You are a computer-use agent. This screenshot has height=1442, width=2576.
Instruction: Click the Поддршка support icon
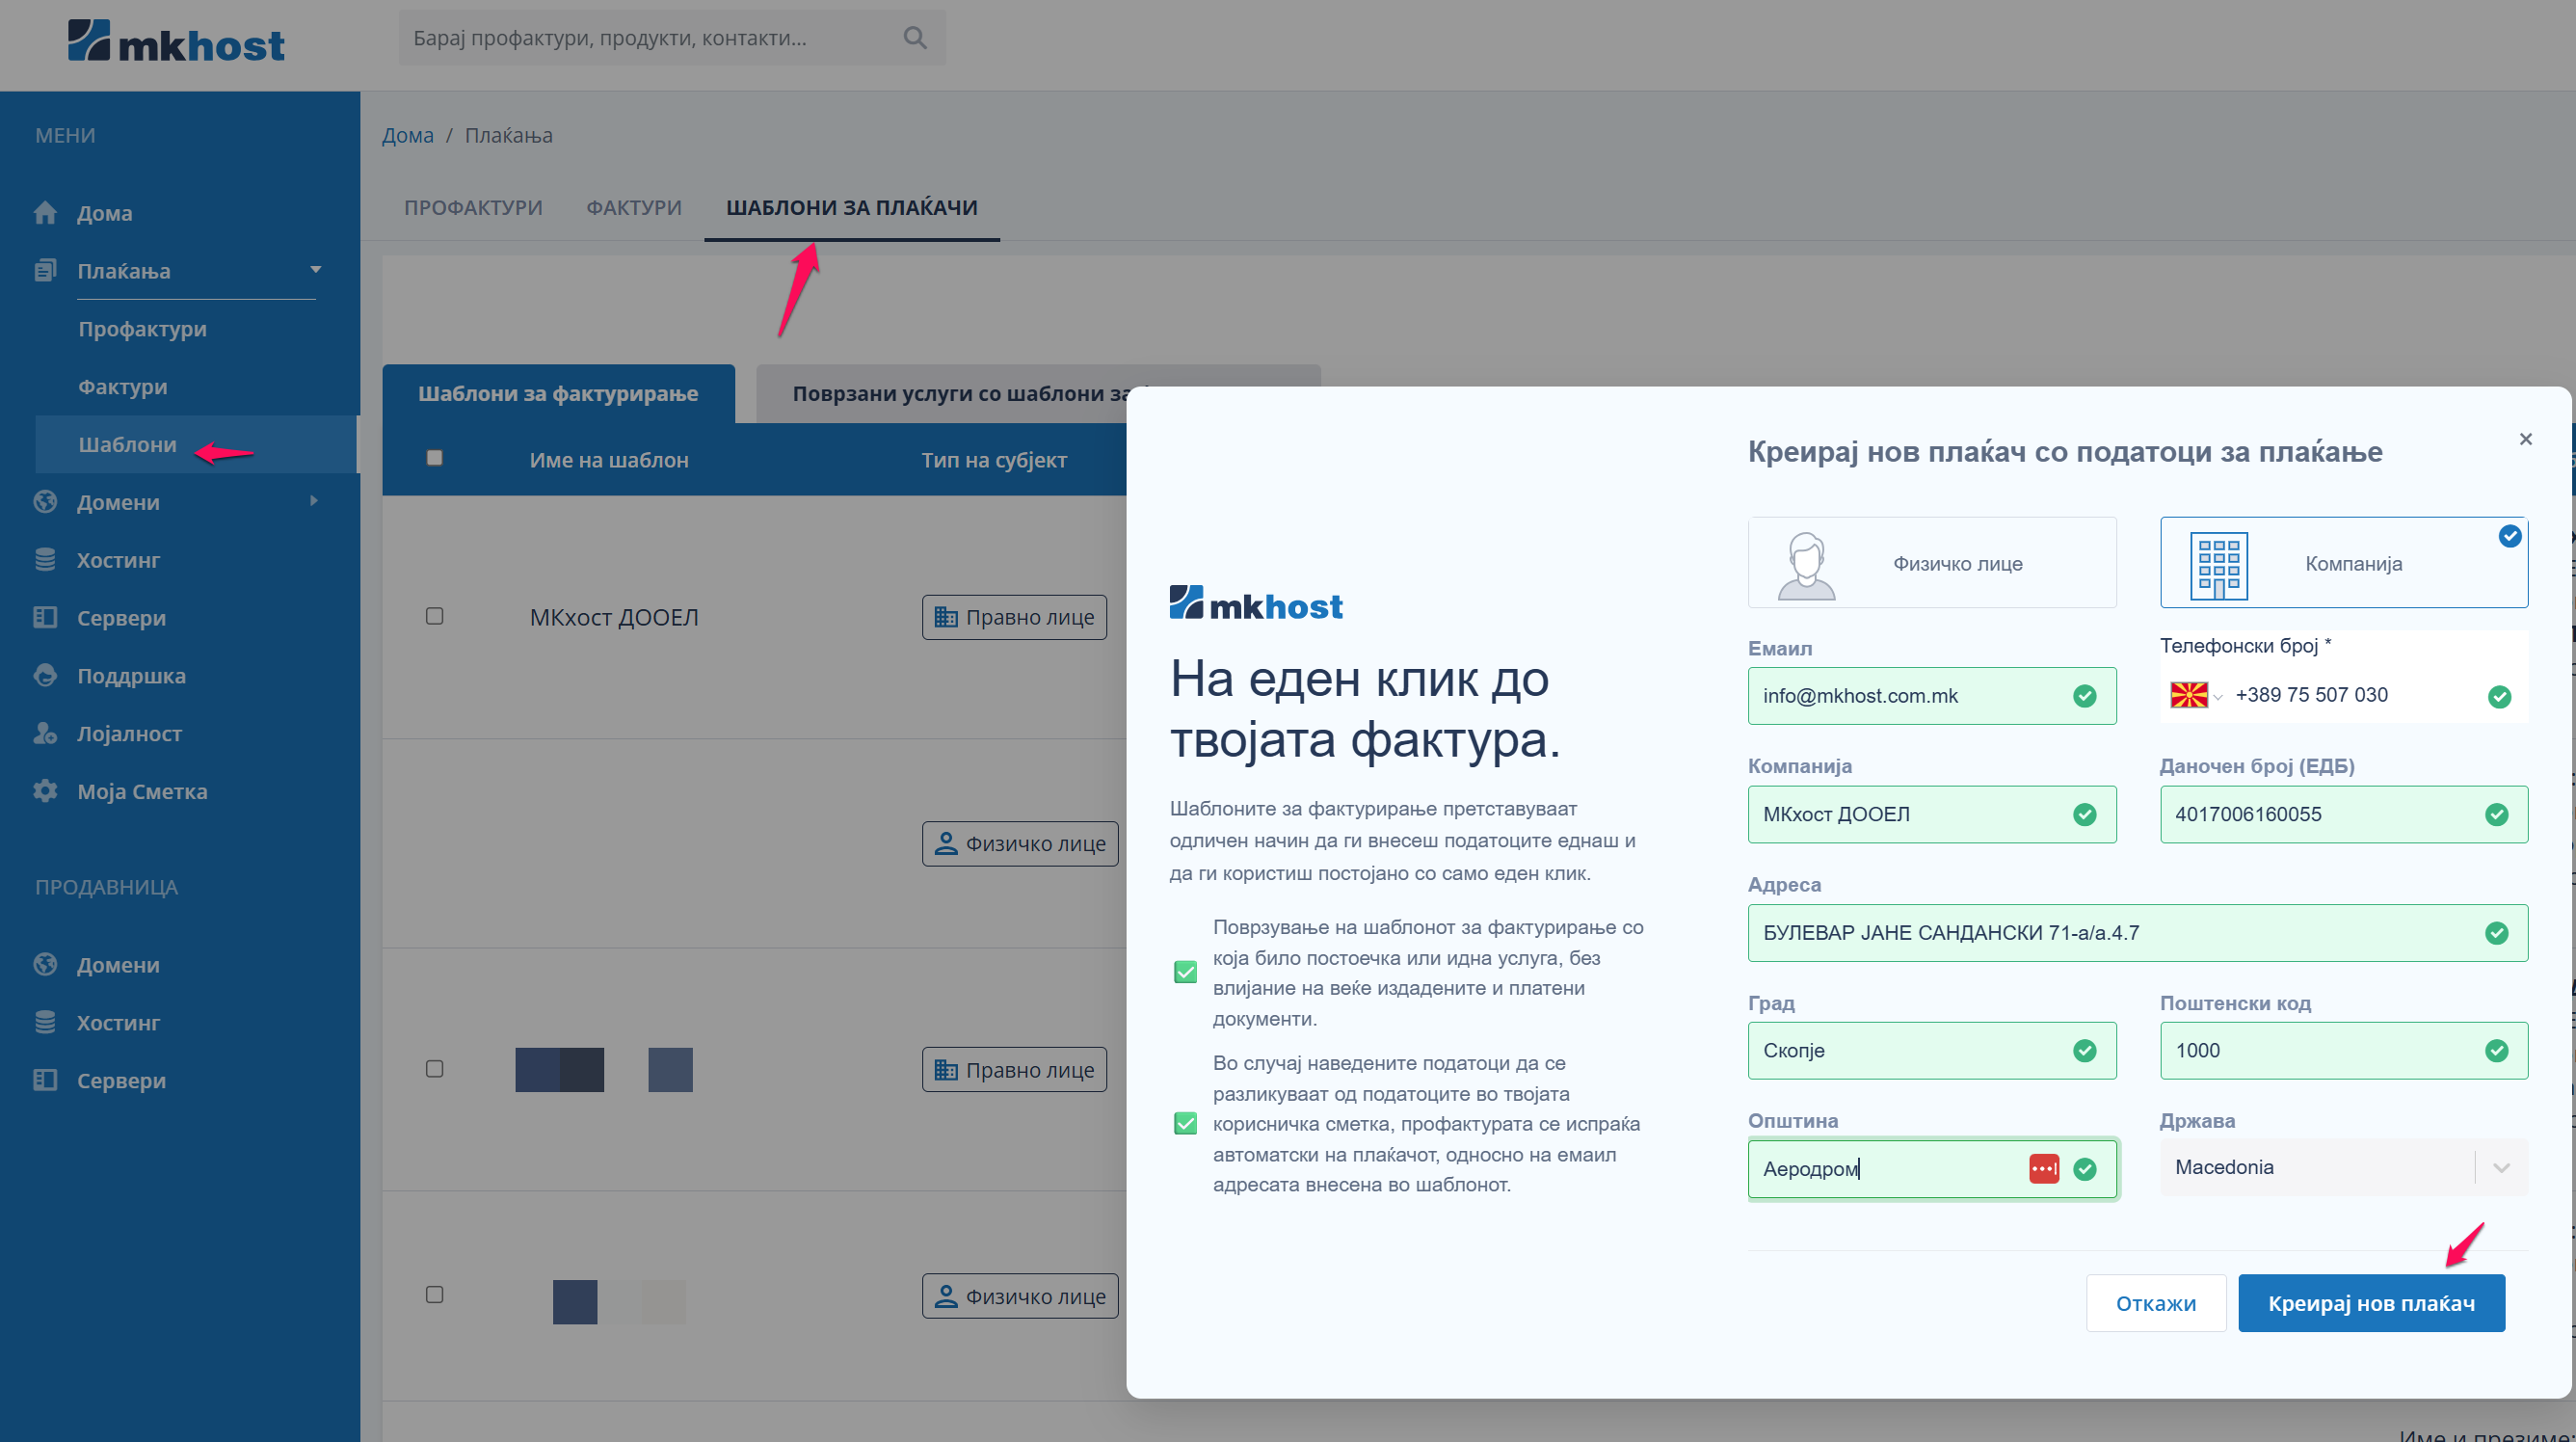45,676
